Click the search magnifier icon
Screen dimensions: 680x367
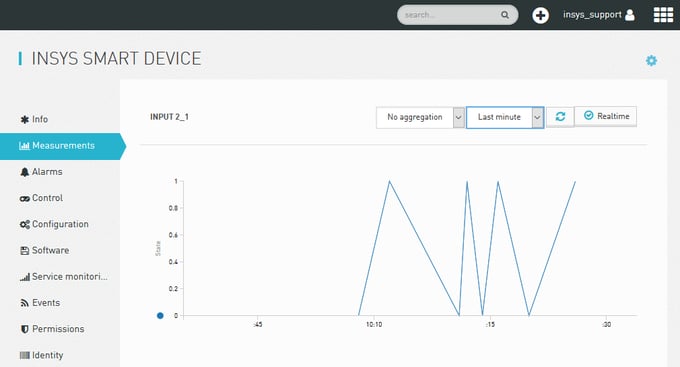(x=505, y=15)
